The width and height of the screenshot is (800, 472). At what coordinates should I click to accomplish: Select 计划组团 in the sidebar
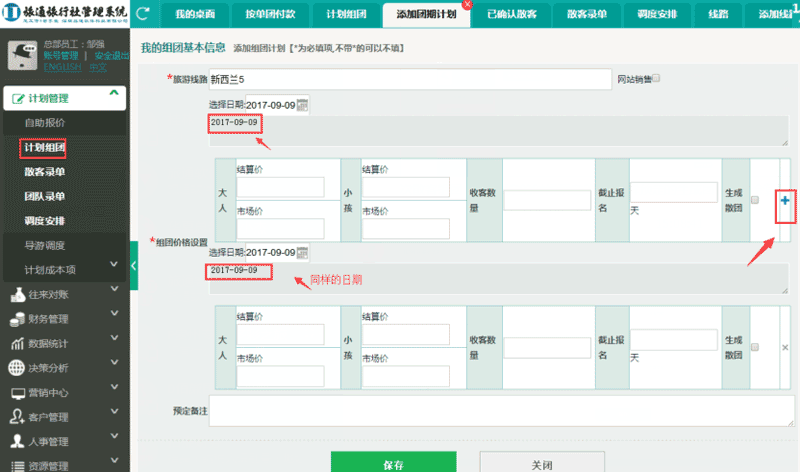coord(44,148)
